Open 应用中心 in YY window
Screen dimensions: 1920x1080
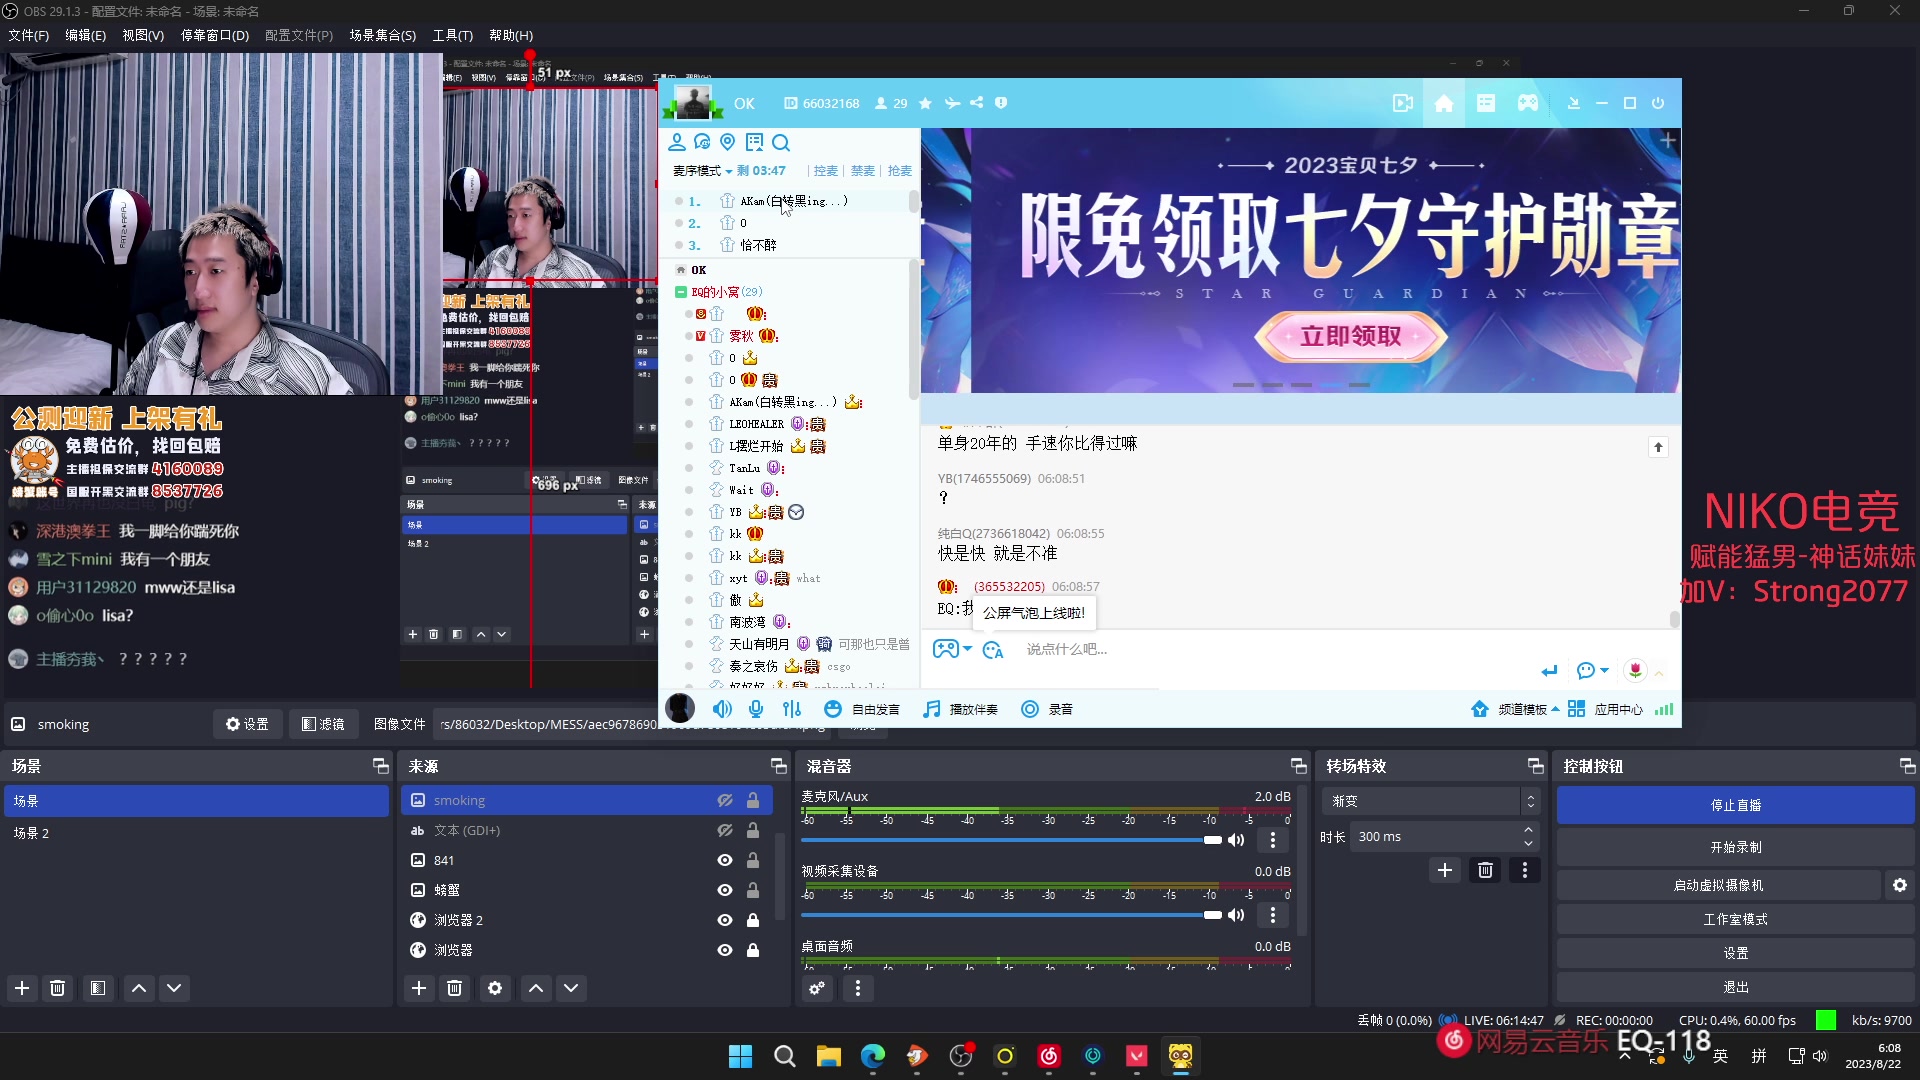tap(1606, 709)
